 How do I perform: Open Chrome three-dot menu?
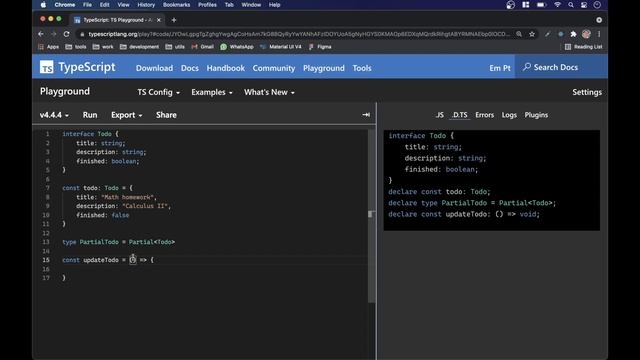[599, 34]
